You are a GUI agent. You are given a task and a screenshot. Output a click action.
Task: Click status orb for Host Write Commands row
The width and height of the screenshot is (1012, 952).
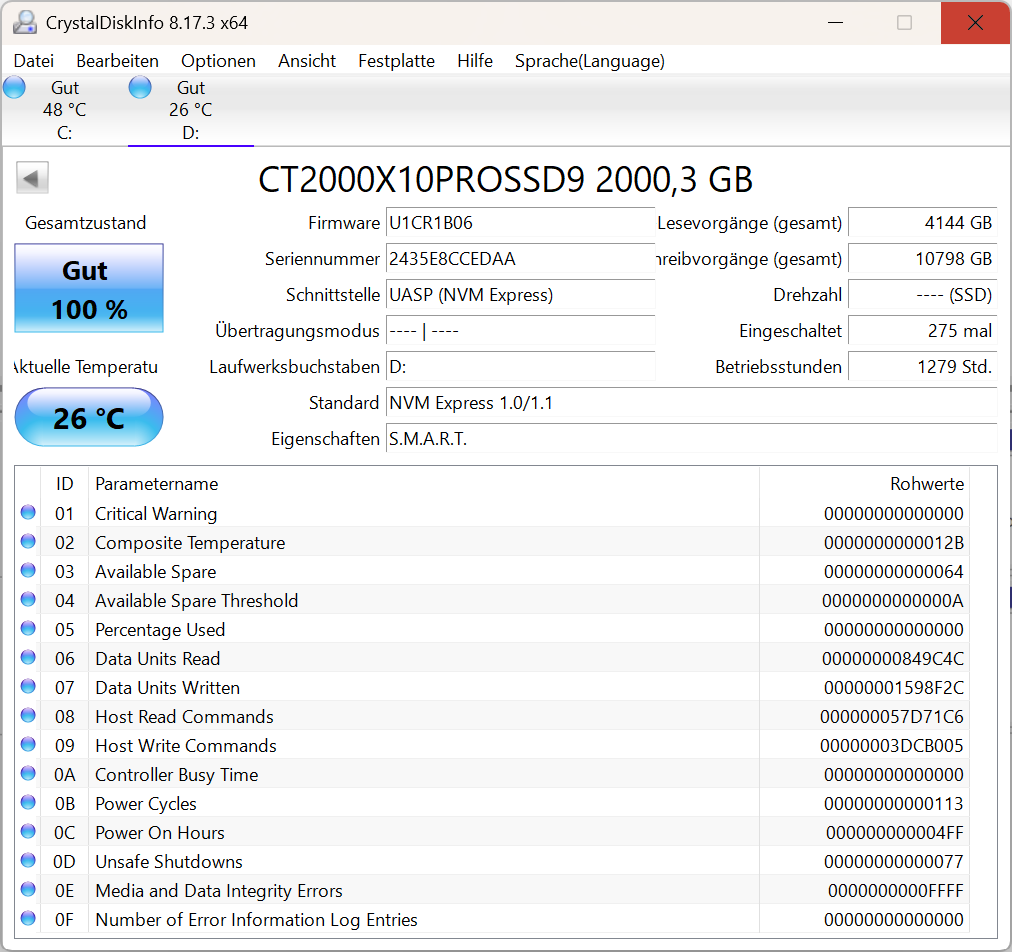coord(28,745)
